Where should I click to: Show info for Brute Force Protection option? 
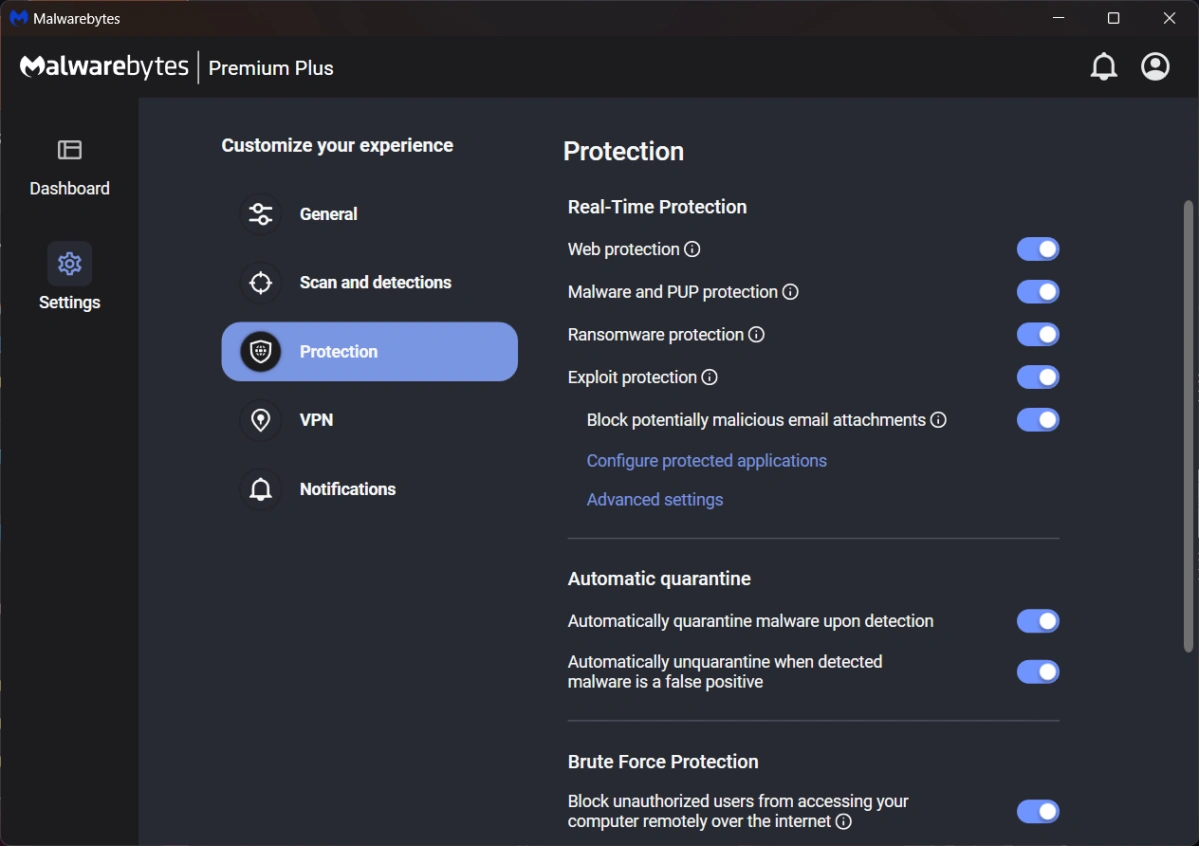(x=844, y=822)
